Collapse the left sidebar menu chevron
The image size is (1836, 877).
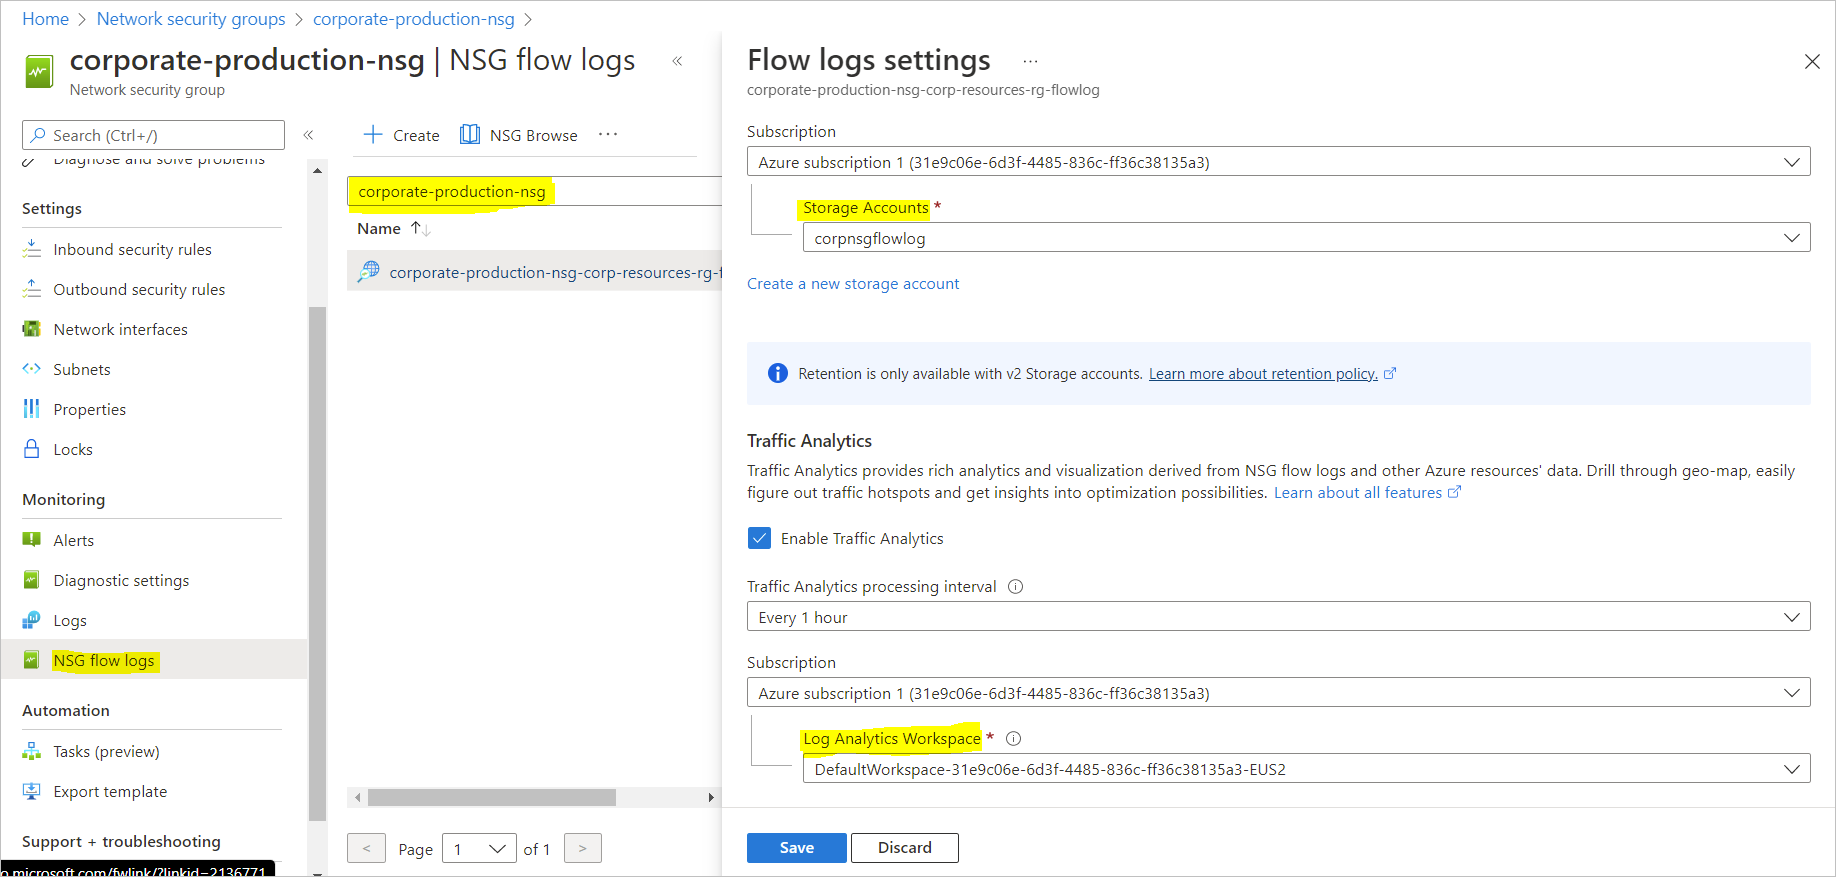coord(309,135)
